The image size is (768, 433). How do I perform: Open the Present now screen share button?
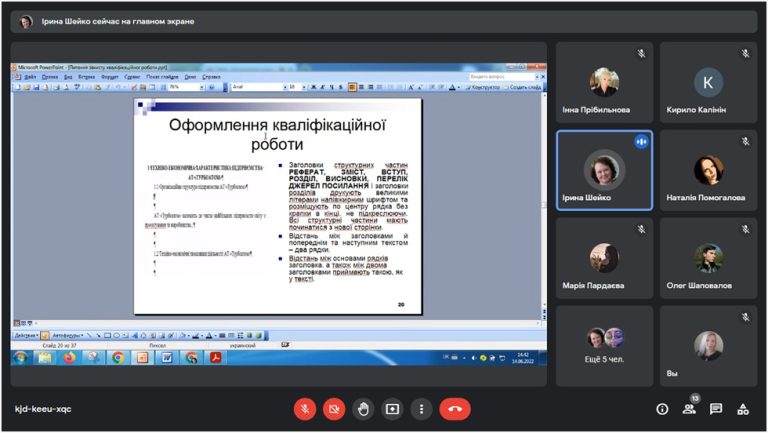(x=392, y=409)
